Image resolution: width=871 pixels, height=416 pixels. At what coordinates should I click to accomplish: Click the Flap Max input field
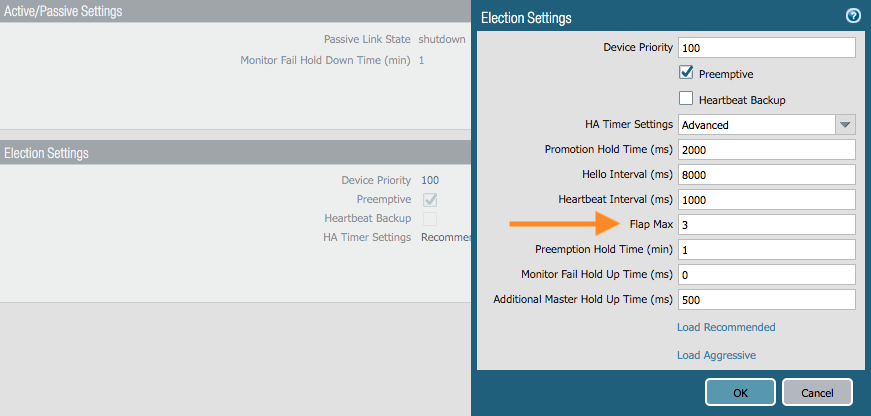click(766, 224)
